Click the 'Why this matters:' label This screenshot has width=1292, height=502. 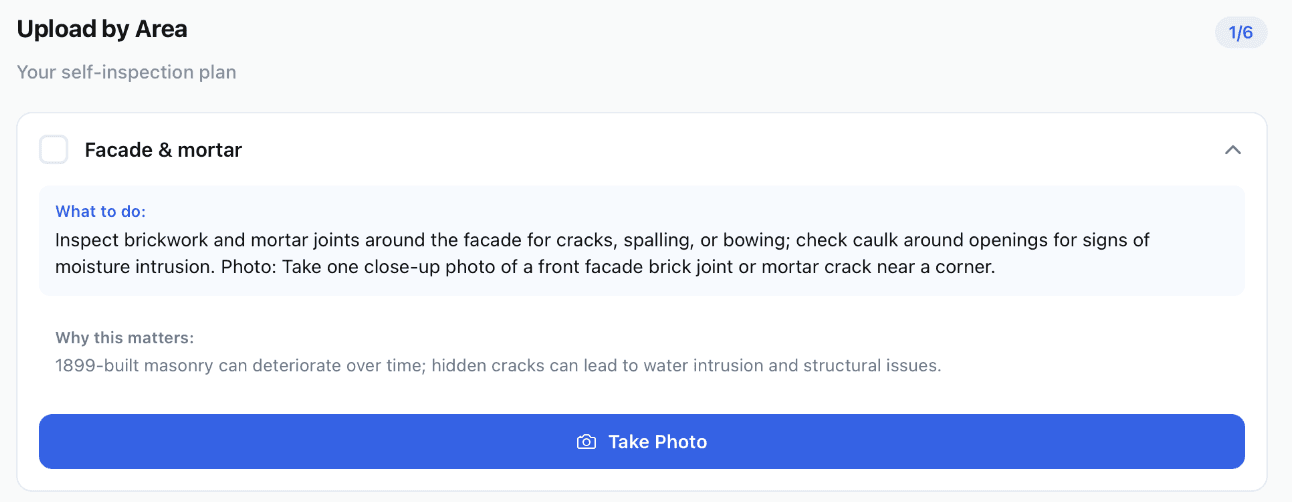click(125, 337)
